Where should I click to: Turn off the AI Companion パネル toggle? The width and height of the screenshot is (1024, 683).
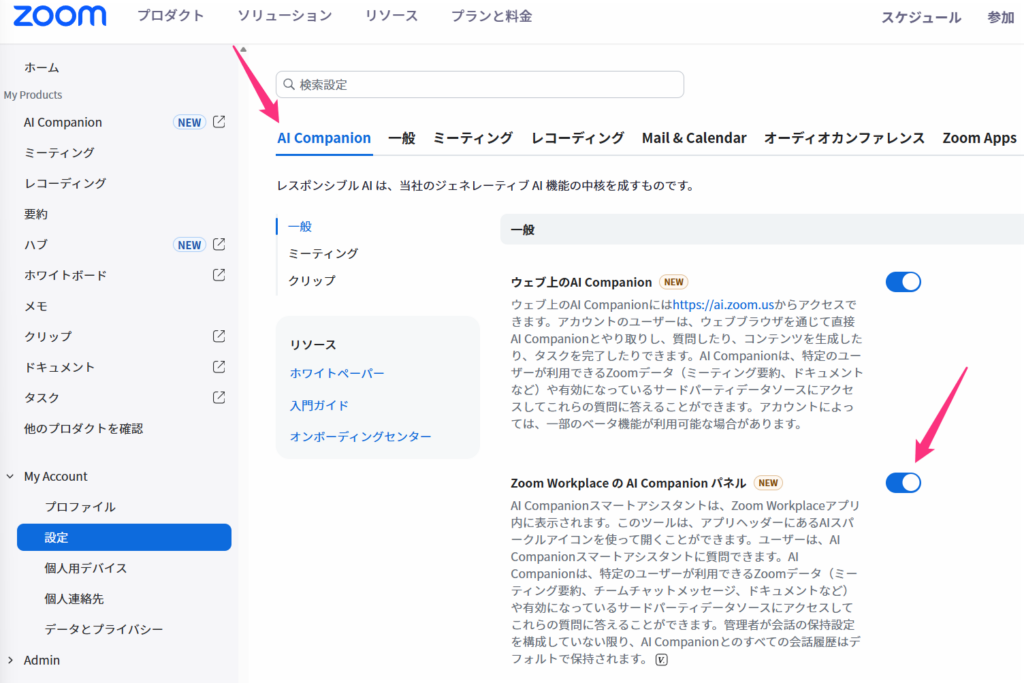903,483
